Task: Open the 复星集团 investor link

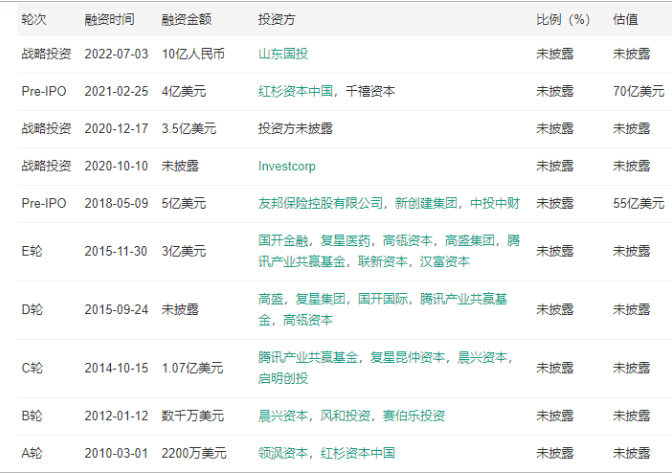Action: coord(320,299)
